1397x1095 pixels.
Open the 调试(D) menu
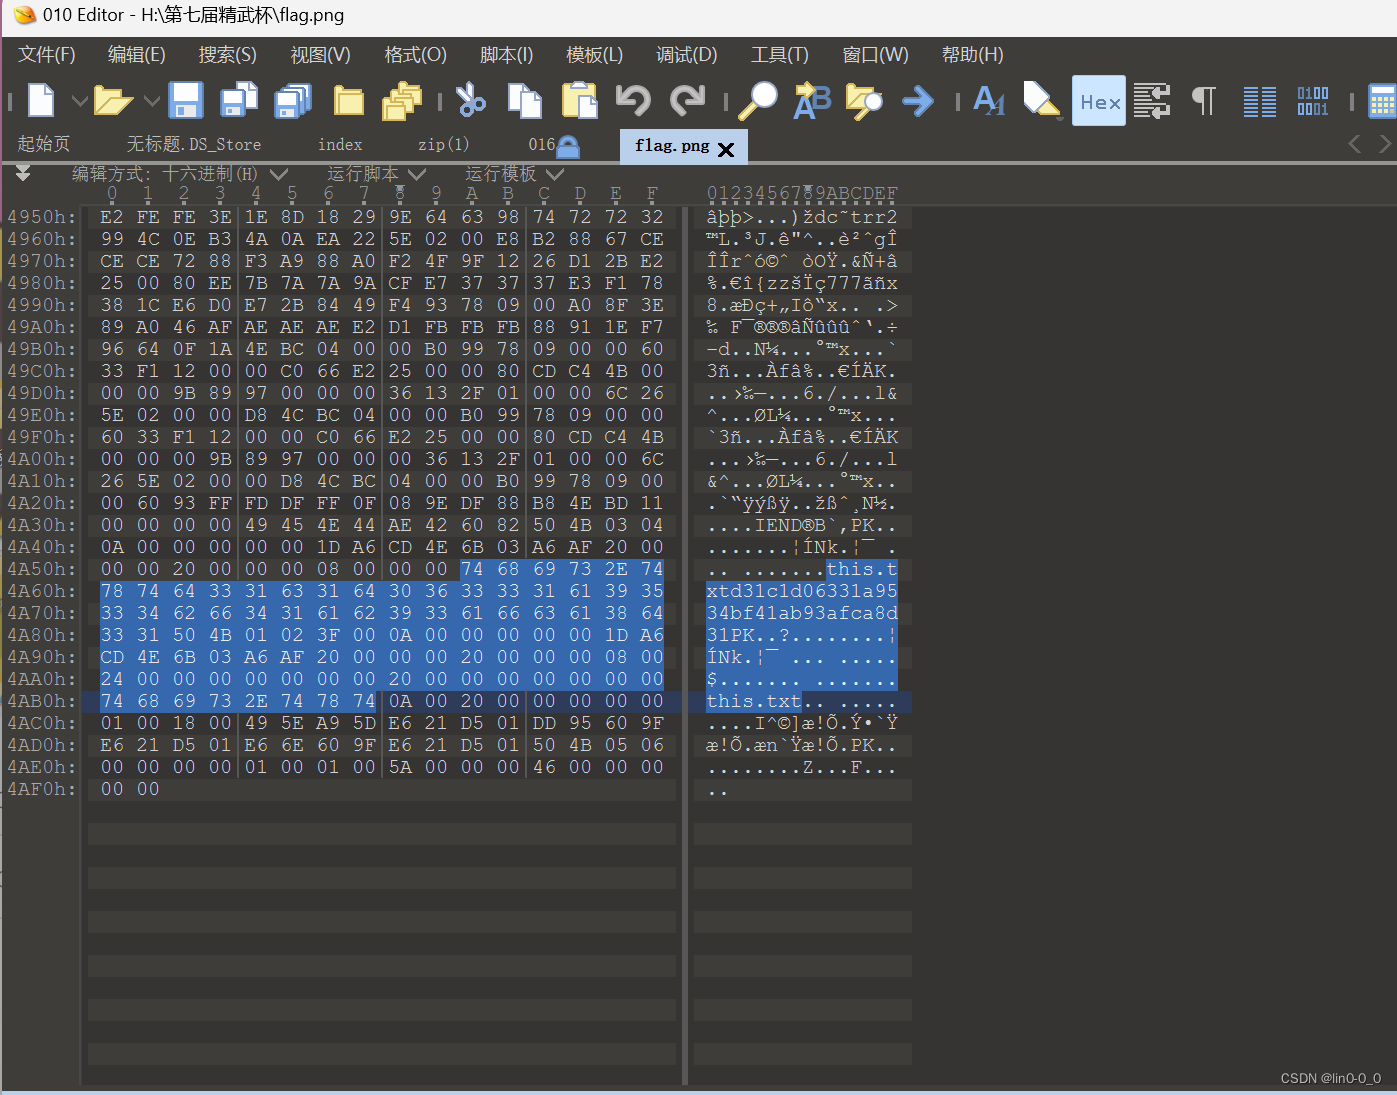(x=687, y=55)
